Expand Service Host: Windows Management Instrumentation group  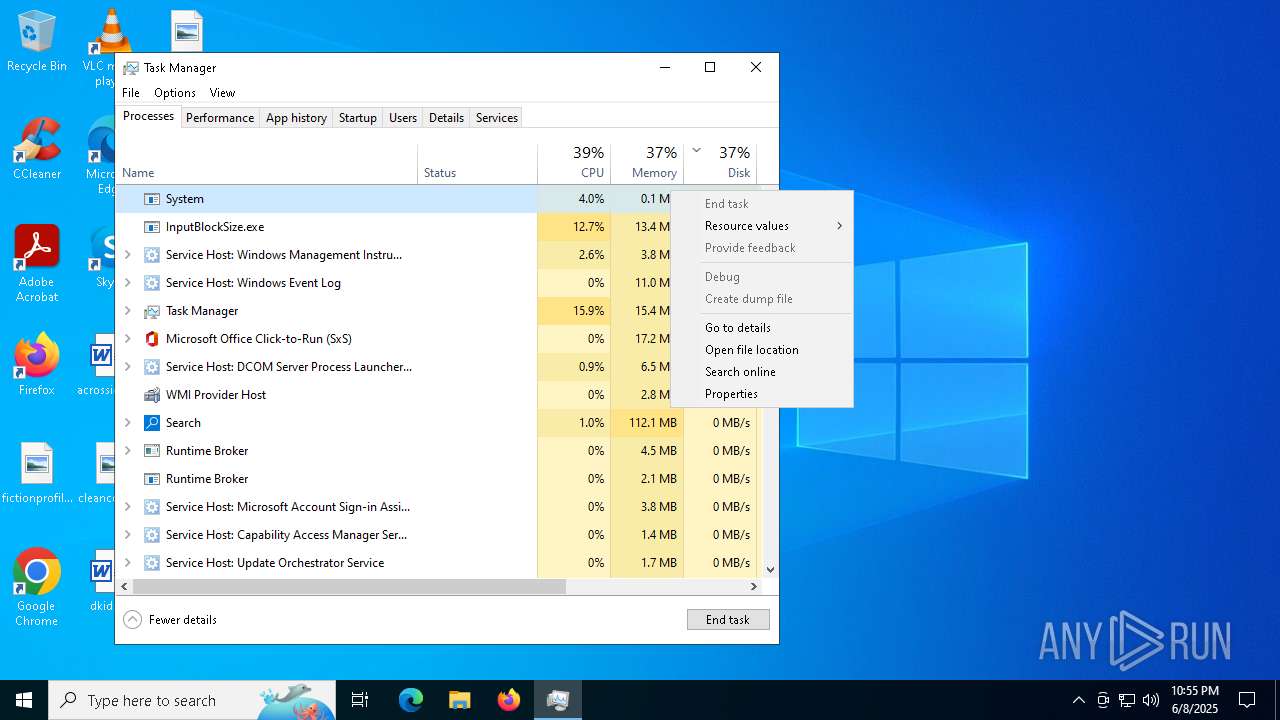[127, 255]
